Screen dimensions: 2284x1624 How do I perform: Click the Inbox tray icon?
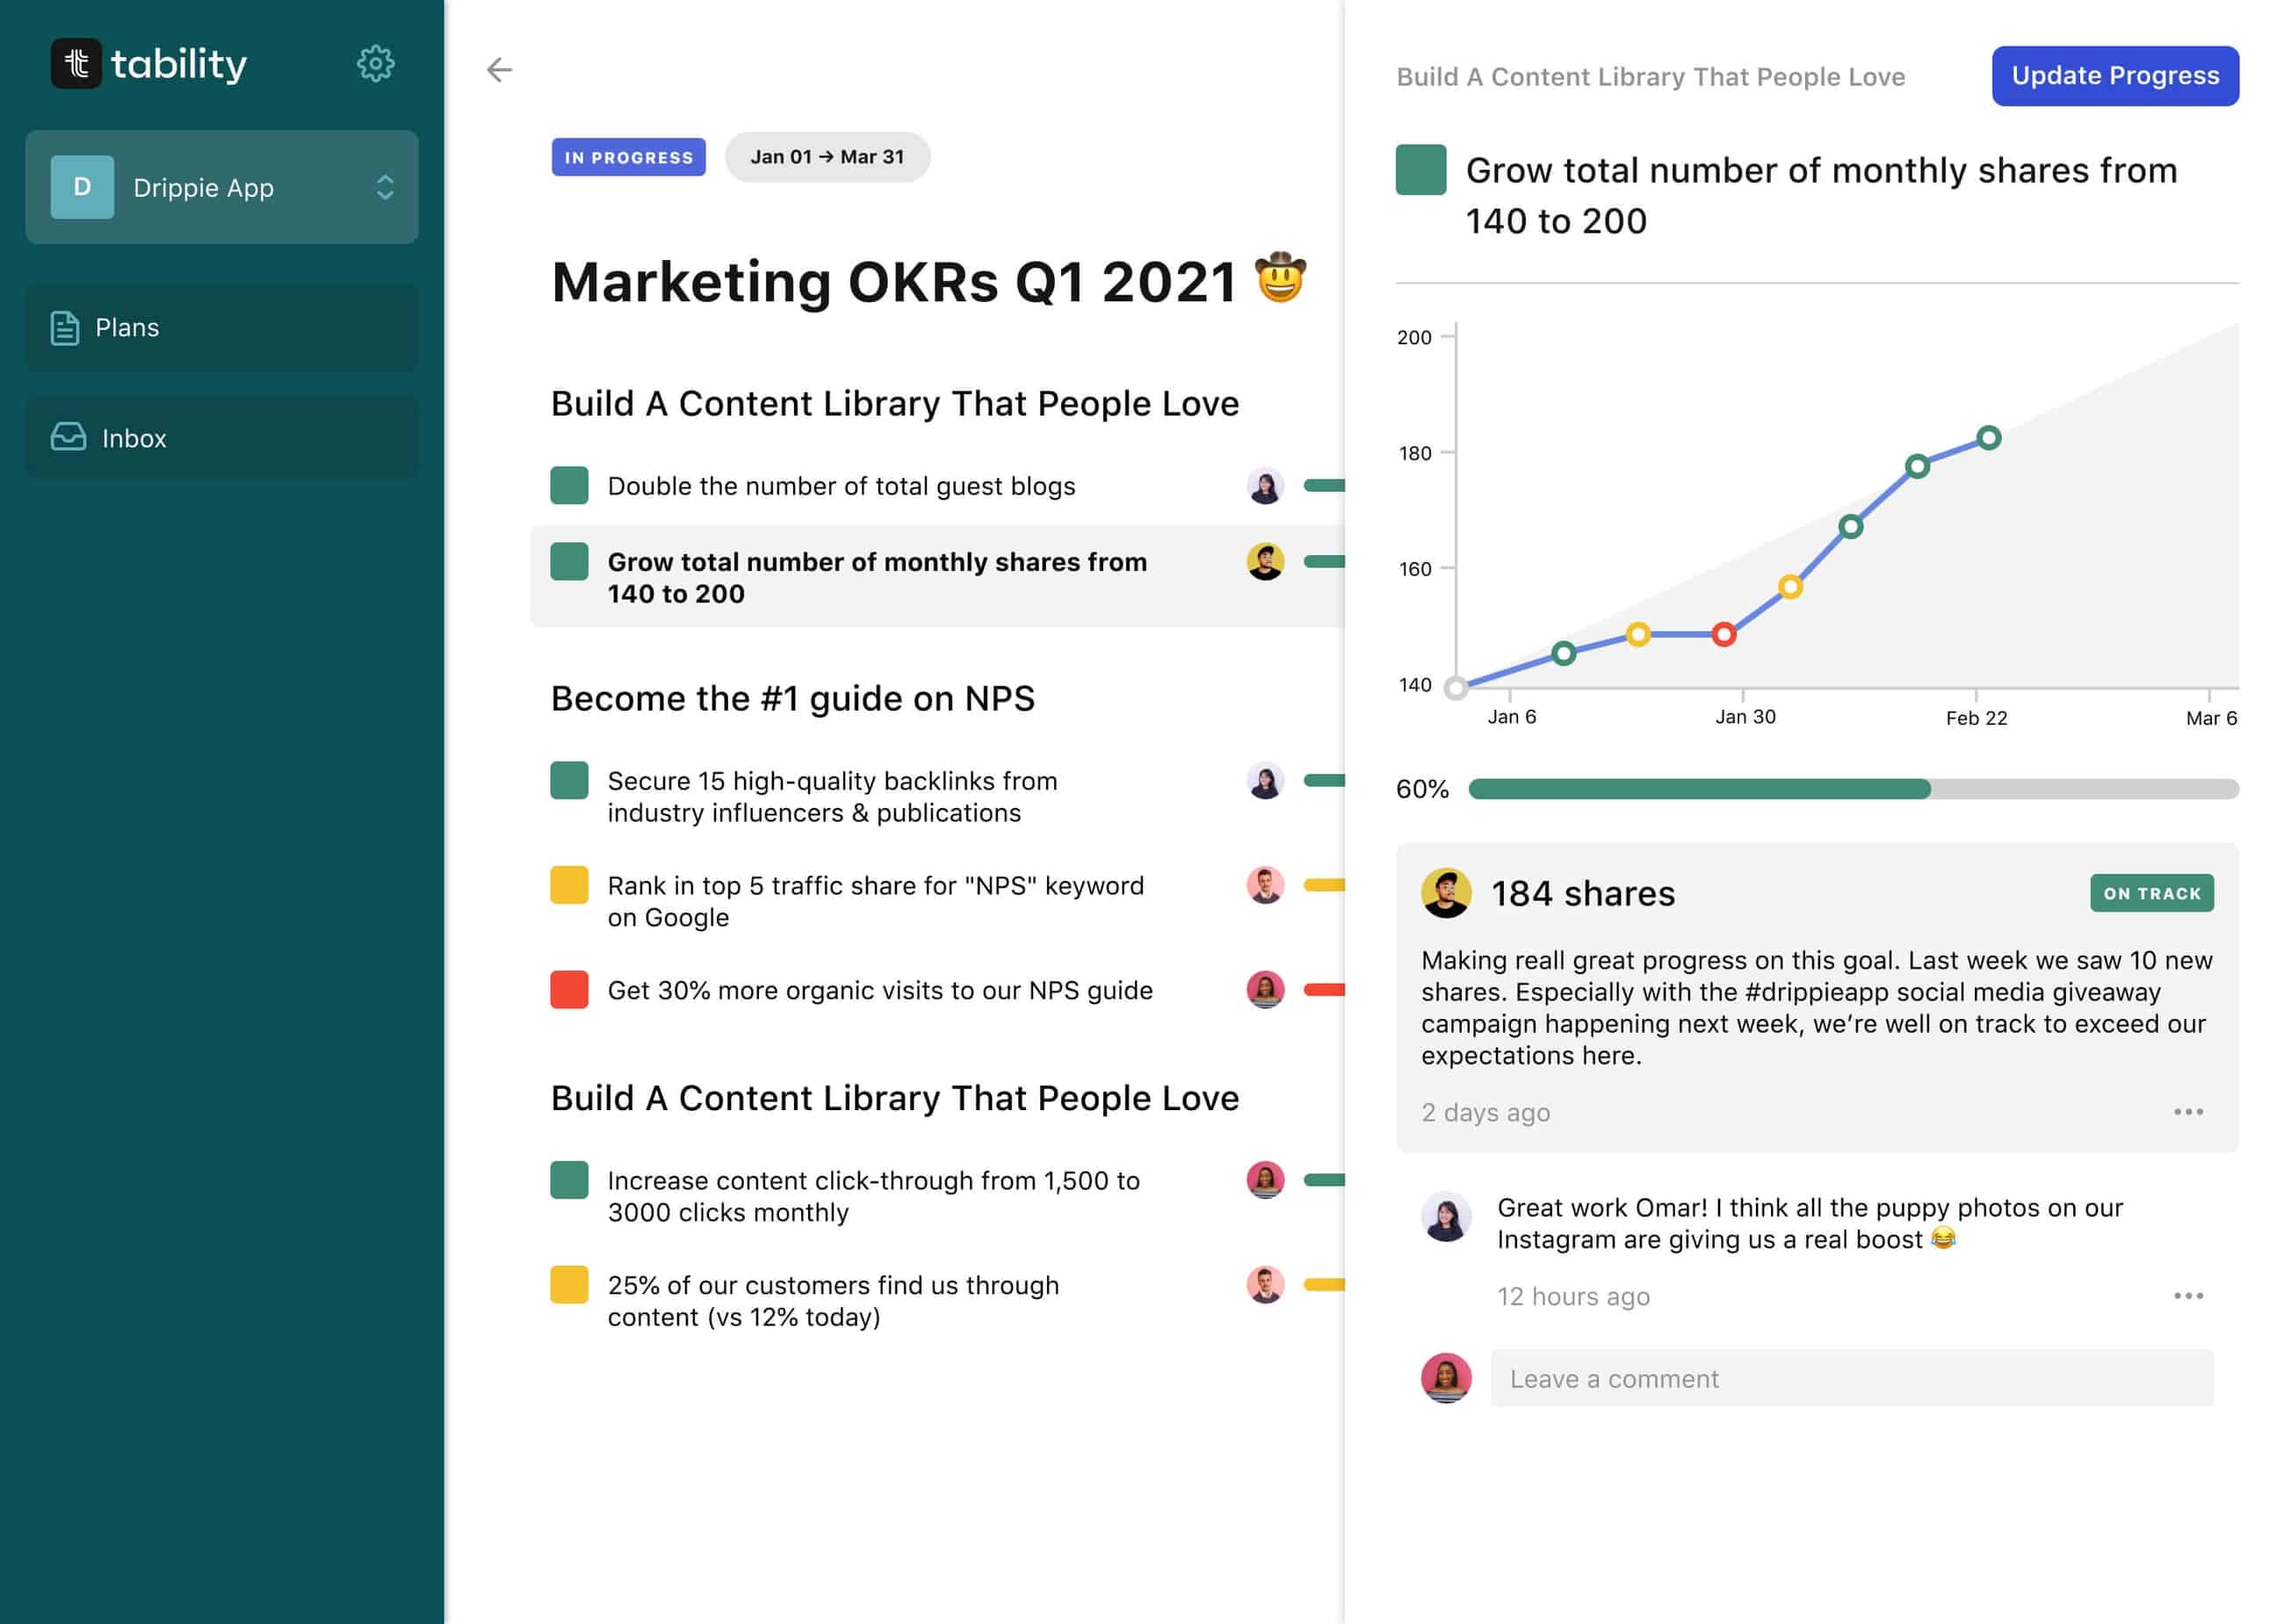[68, 437]
